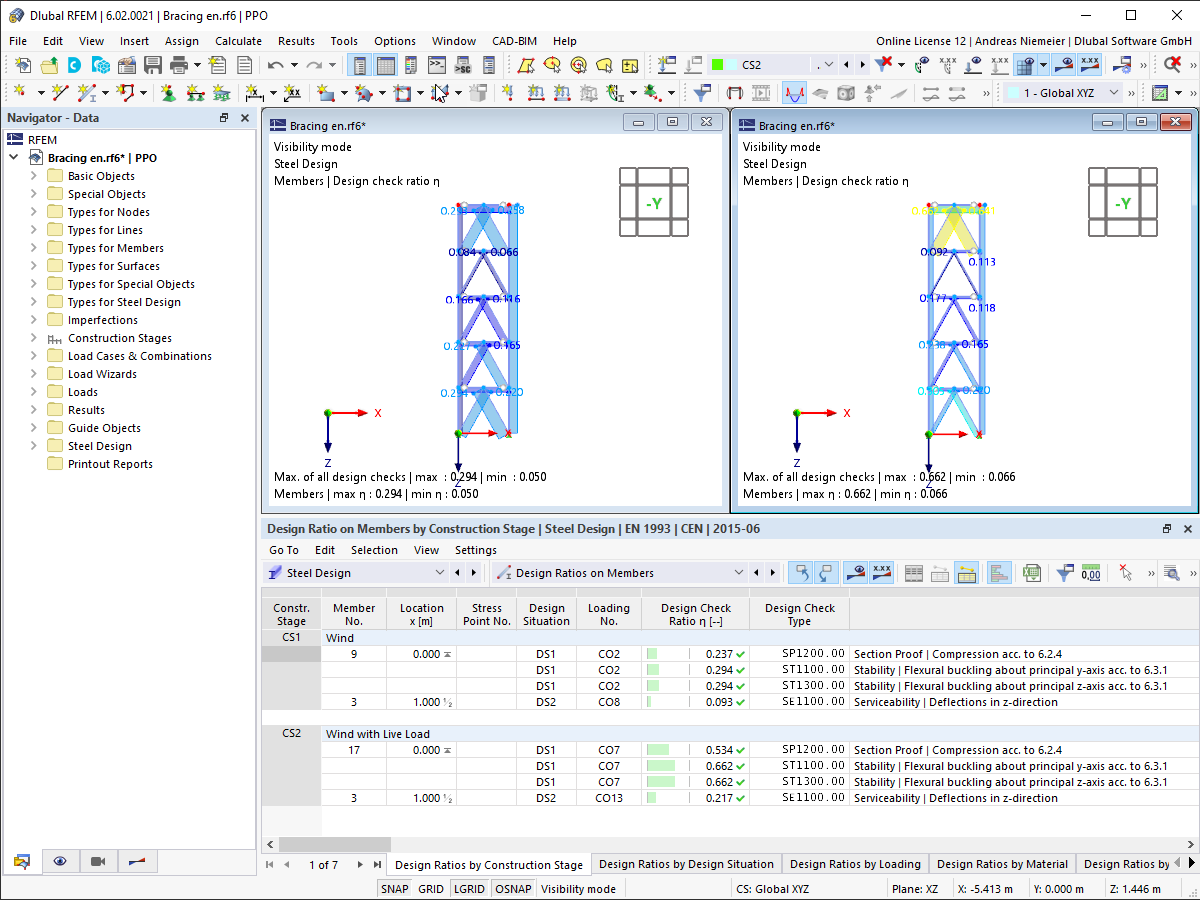Screen dimensions: 1200x900
Task: Enable GRID in the status bar
Action: click(x=430, y=888)
